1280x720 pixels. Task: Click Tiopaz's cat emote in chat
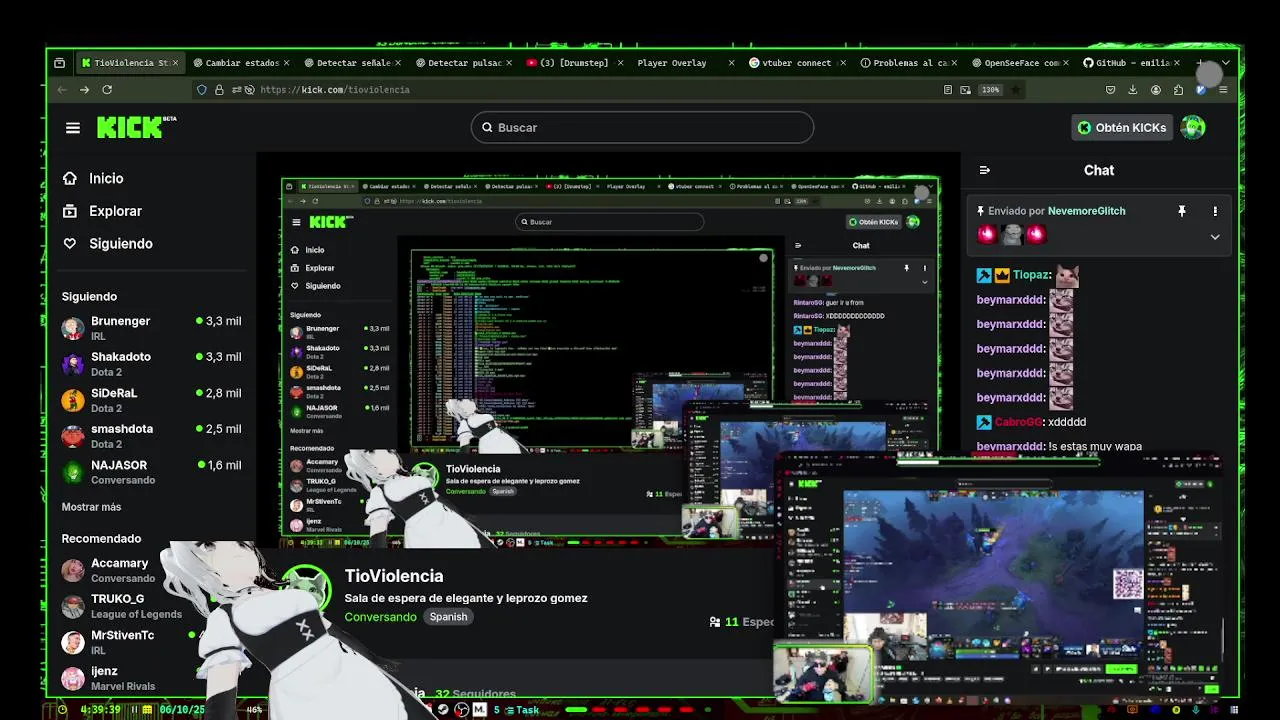pyautogui.click(x=1067, y=275)
